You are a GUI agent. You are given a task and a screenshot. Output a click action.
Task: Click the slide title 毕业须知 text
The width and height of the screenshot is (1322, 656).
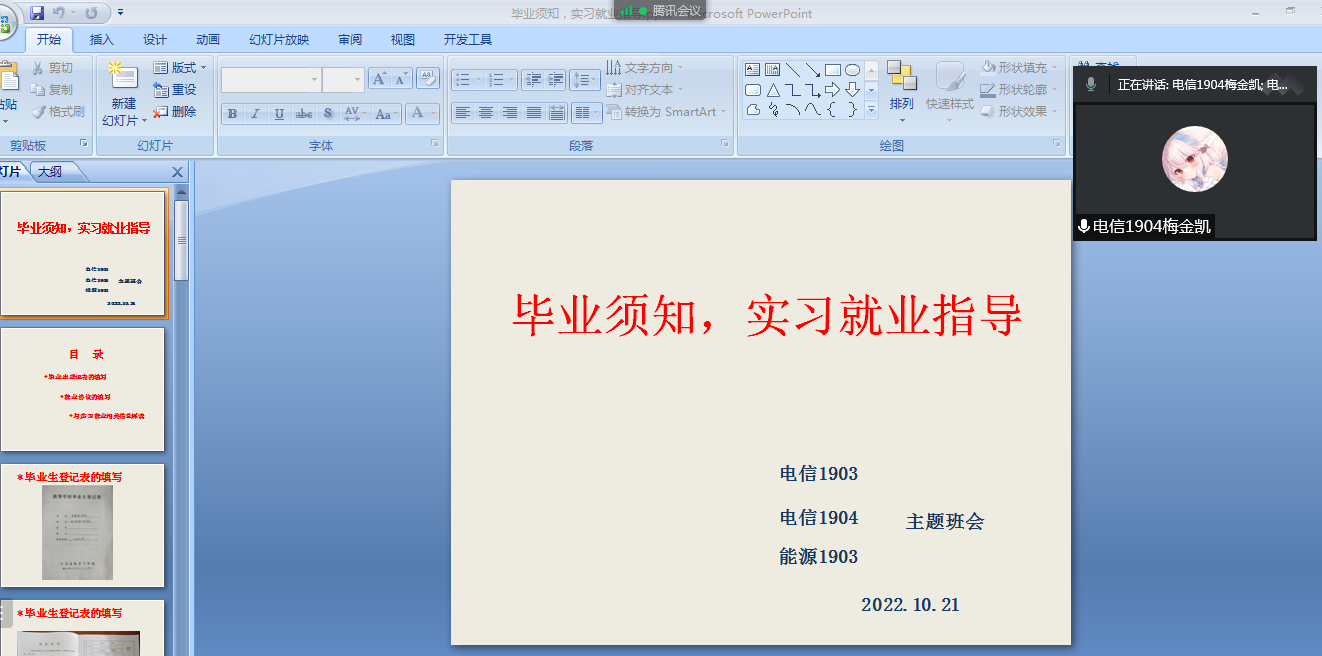pyautogui.click(x=767, y=315)
